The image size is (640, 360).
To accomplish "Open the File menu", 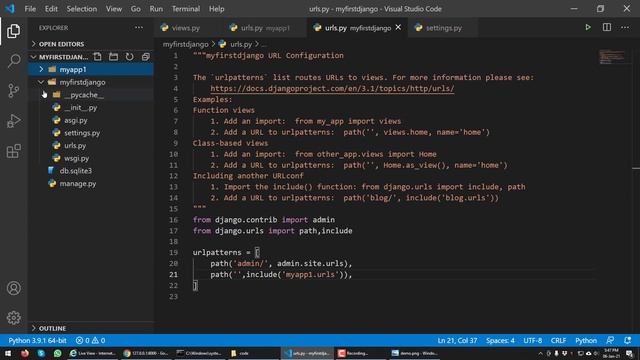I will pyautogui.click(x=30, y=9).
